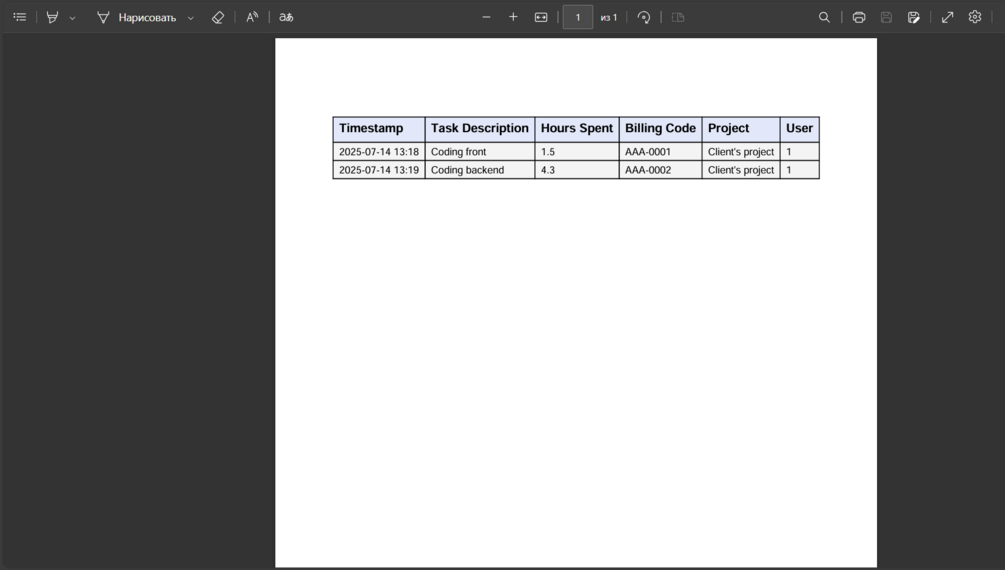Open the table of contents sidebar
The image size is (1005, 570).
click(20, 17)
